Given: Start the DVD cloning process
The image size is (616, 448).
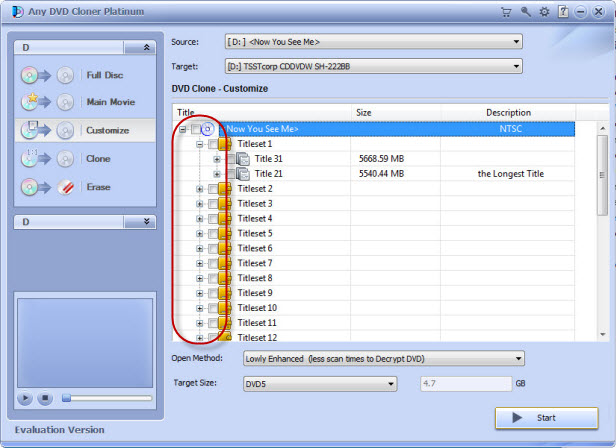Looking at the screenshot, I should (546, 418).
